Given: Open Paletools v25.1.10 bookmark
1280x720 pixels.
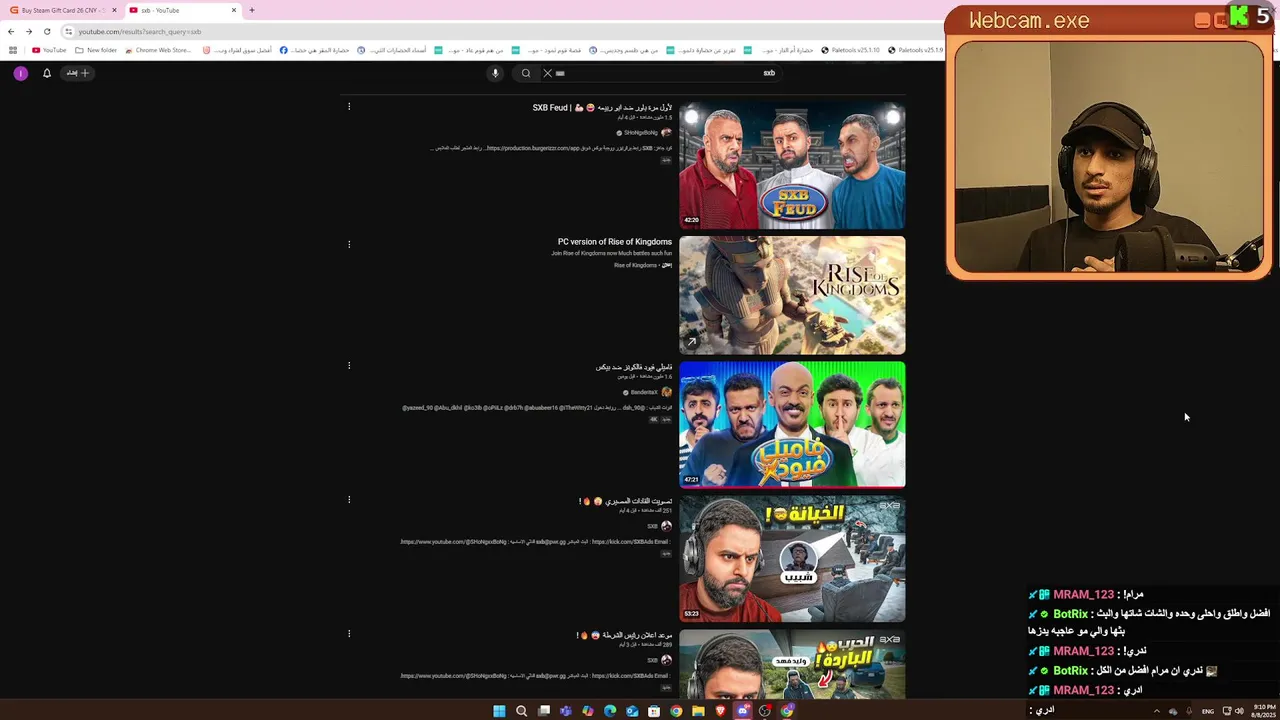Looking at the screenshot, I should [x=850, y=50].
